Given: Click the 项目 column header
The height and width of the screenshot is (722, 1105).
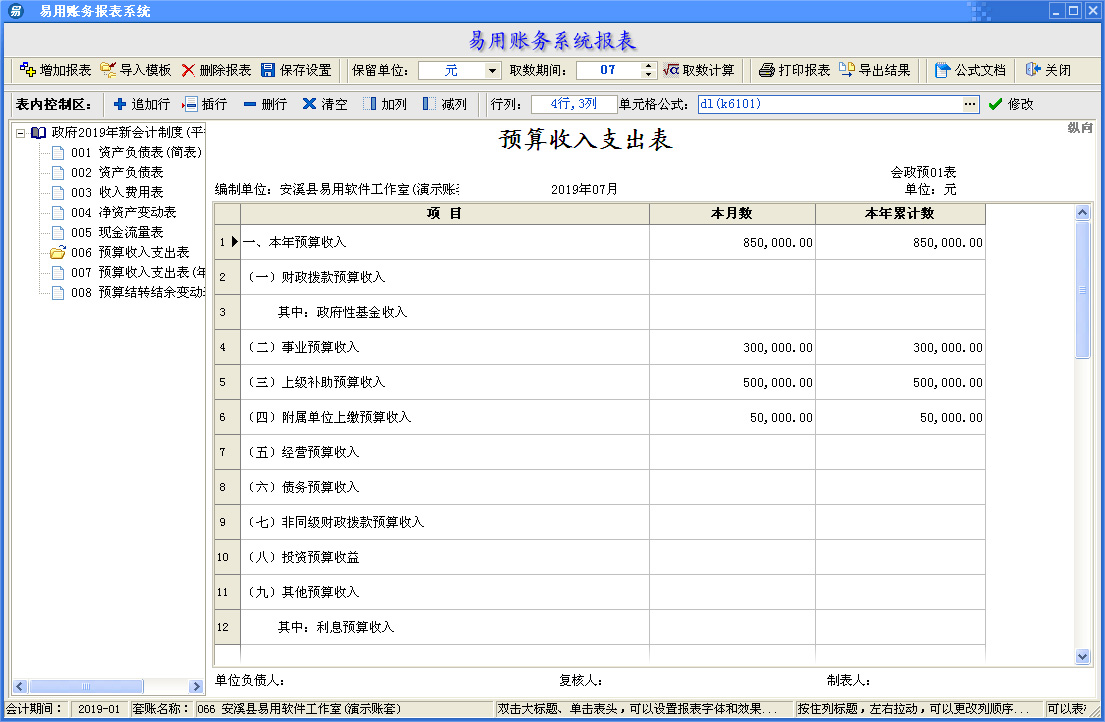Looking at the screenshot, I should coord(445,213).
